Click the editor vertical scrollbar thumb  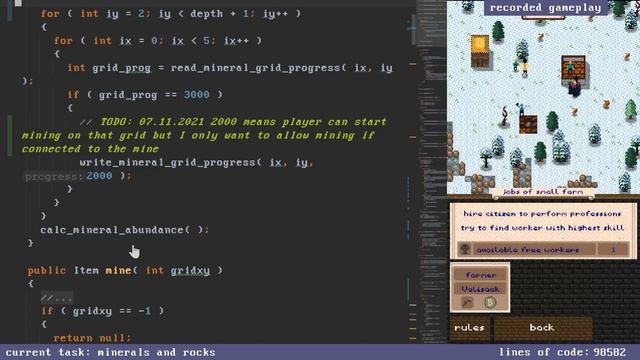413,29
